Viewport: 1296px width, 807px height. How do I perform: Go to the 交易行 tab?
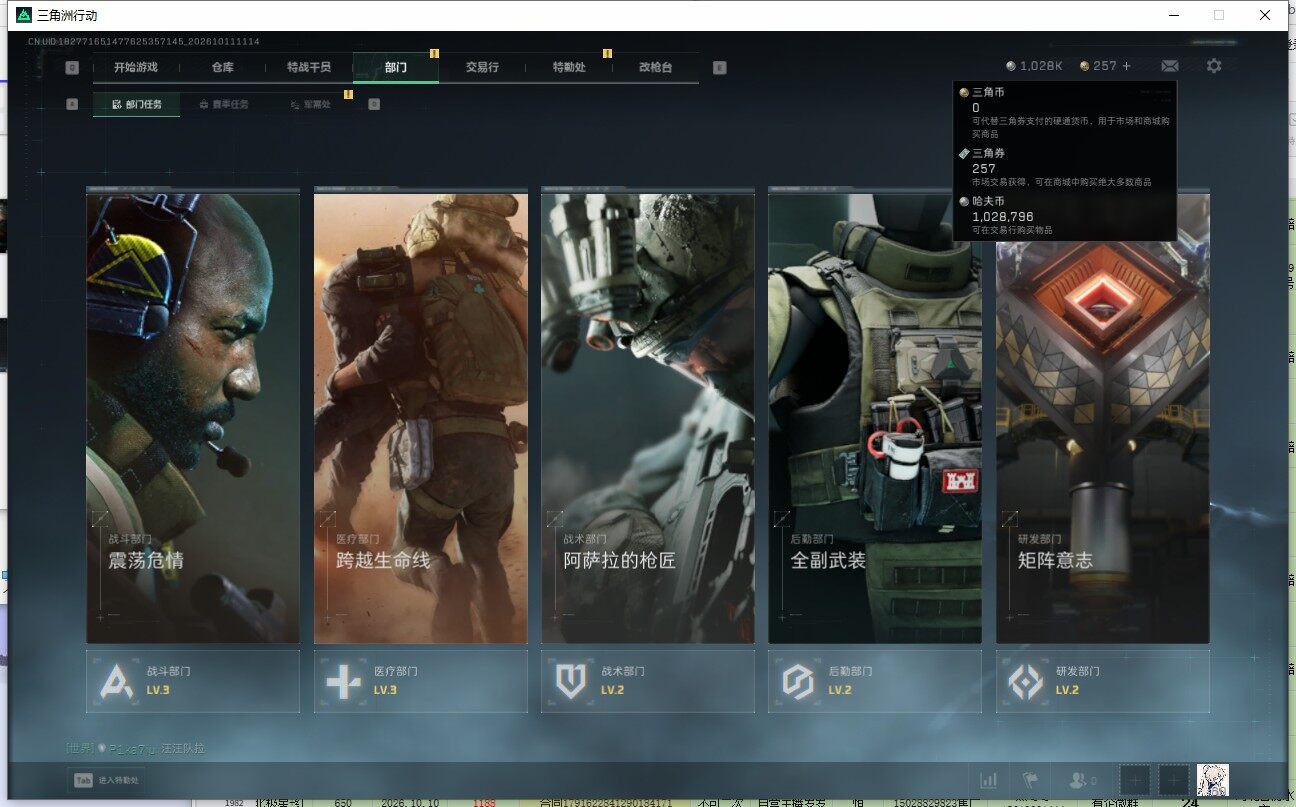(482, 68)
